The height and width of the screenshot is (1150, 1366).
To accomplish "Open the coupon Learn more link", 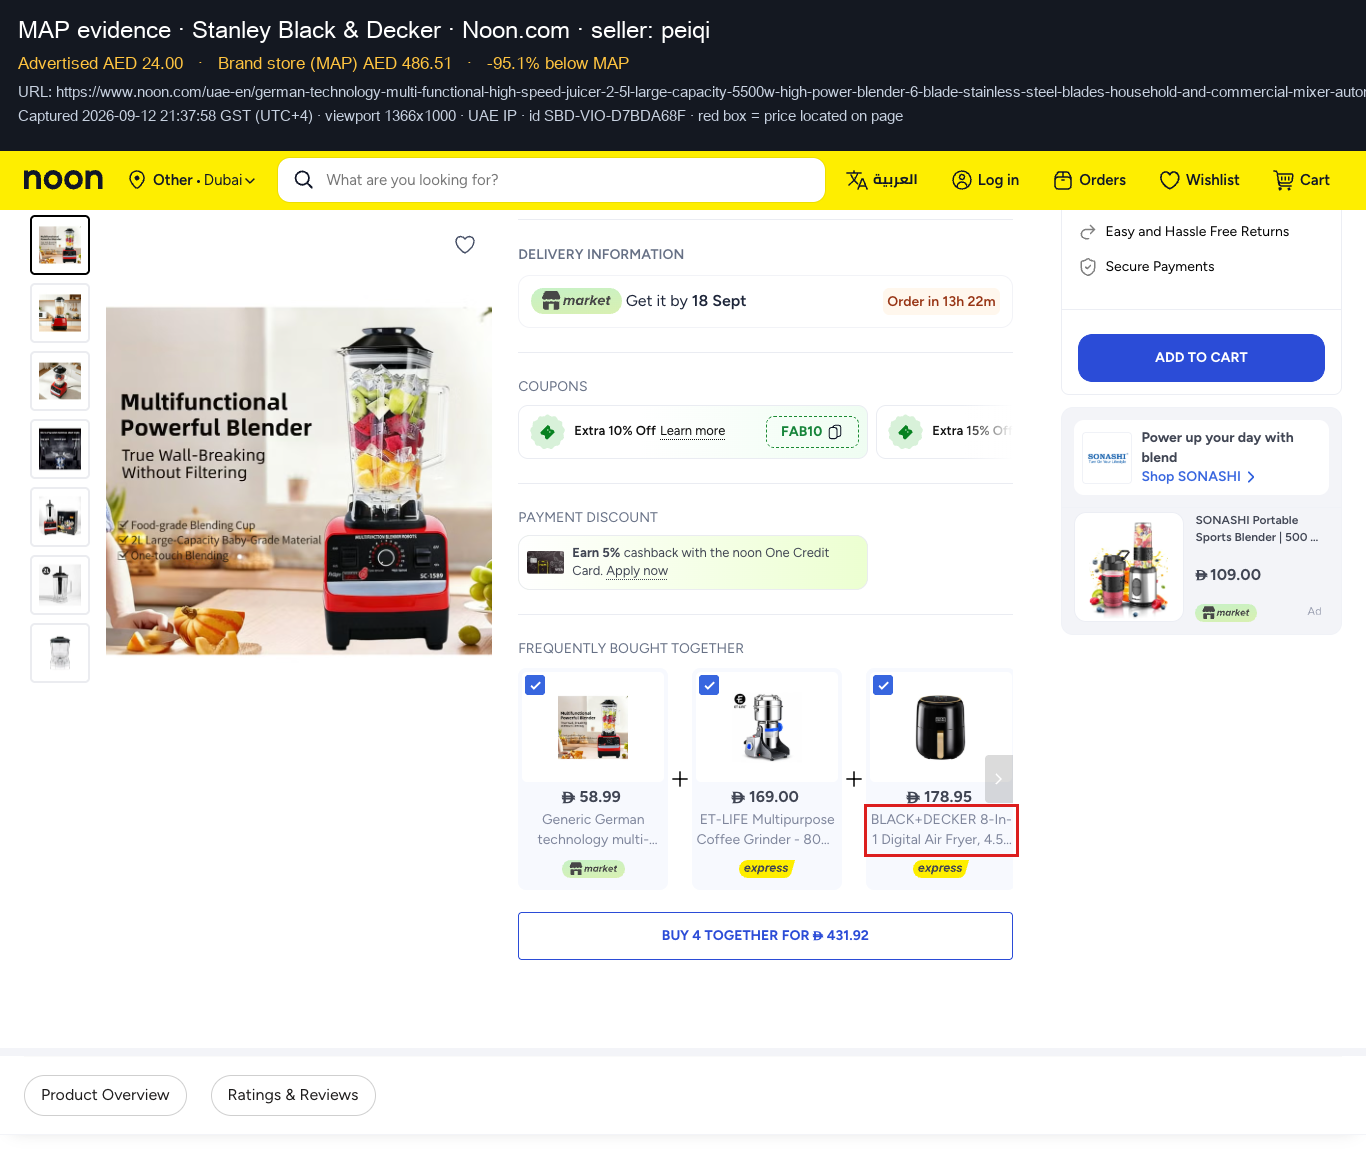I will (692, 431).
